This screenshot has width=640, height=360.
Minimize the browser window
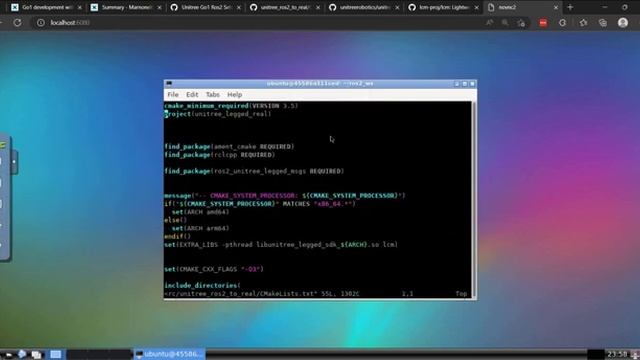point(604,7)
